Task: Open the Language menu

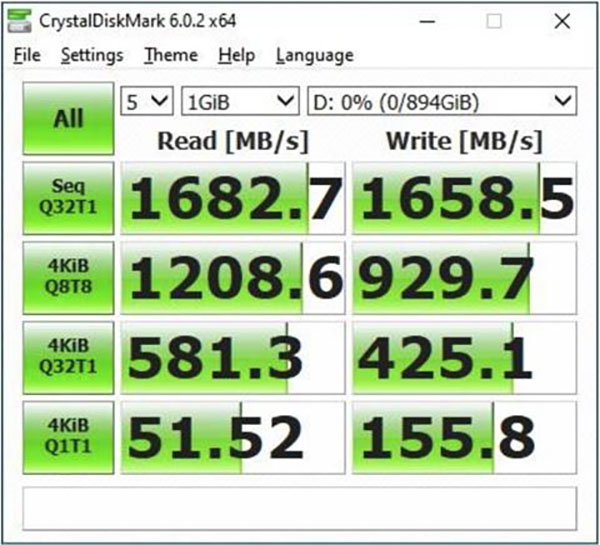Action: 314,56
